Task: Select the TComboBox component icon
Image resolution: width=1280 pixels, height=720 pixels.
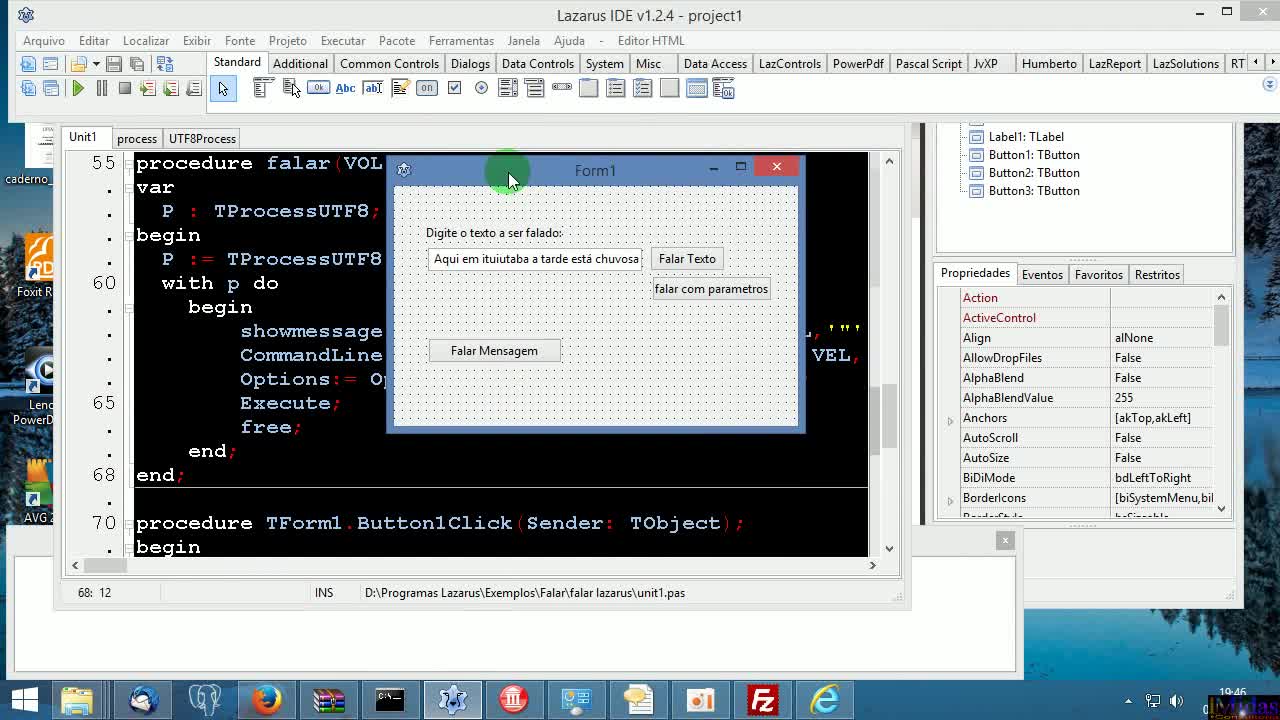Action: click(x=535, y=88)
